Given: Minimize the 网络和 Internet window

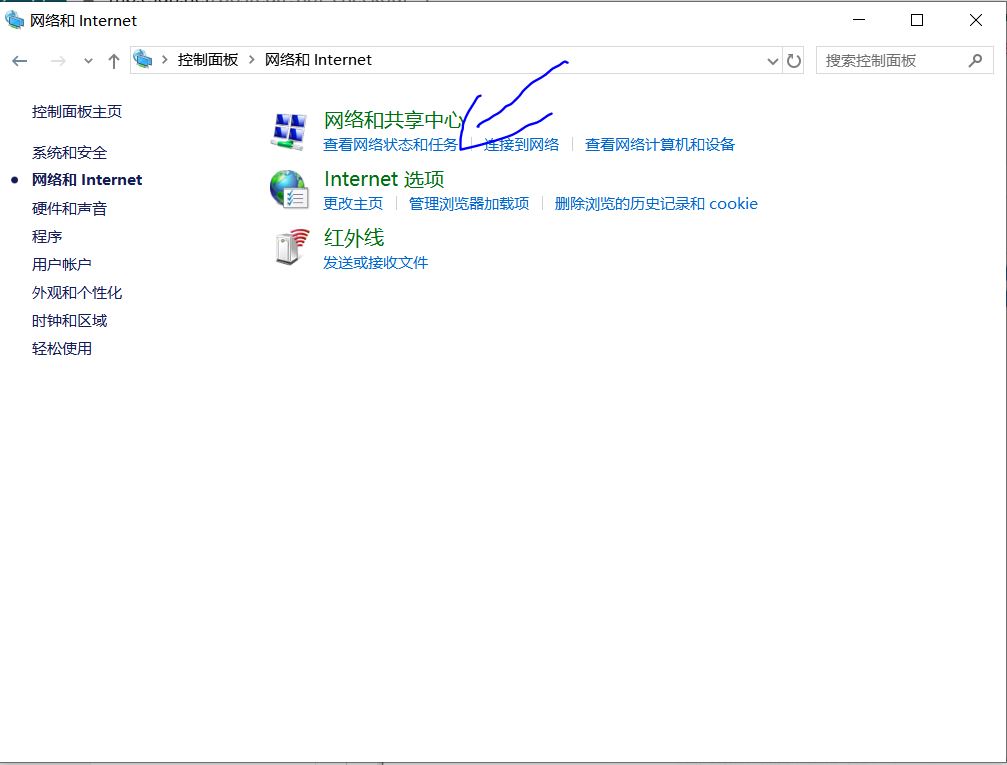Looking at the screenshot, I should coord(859,20).
